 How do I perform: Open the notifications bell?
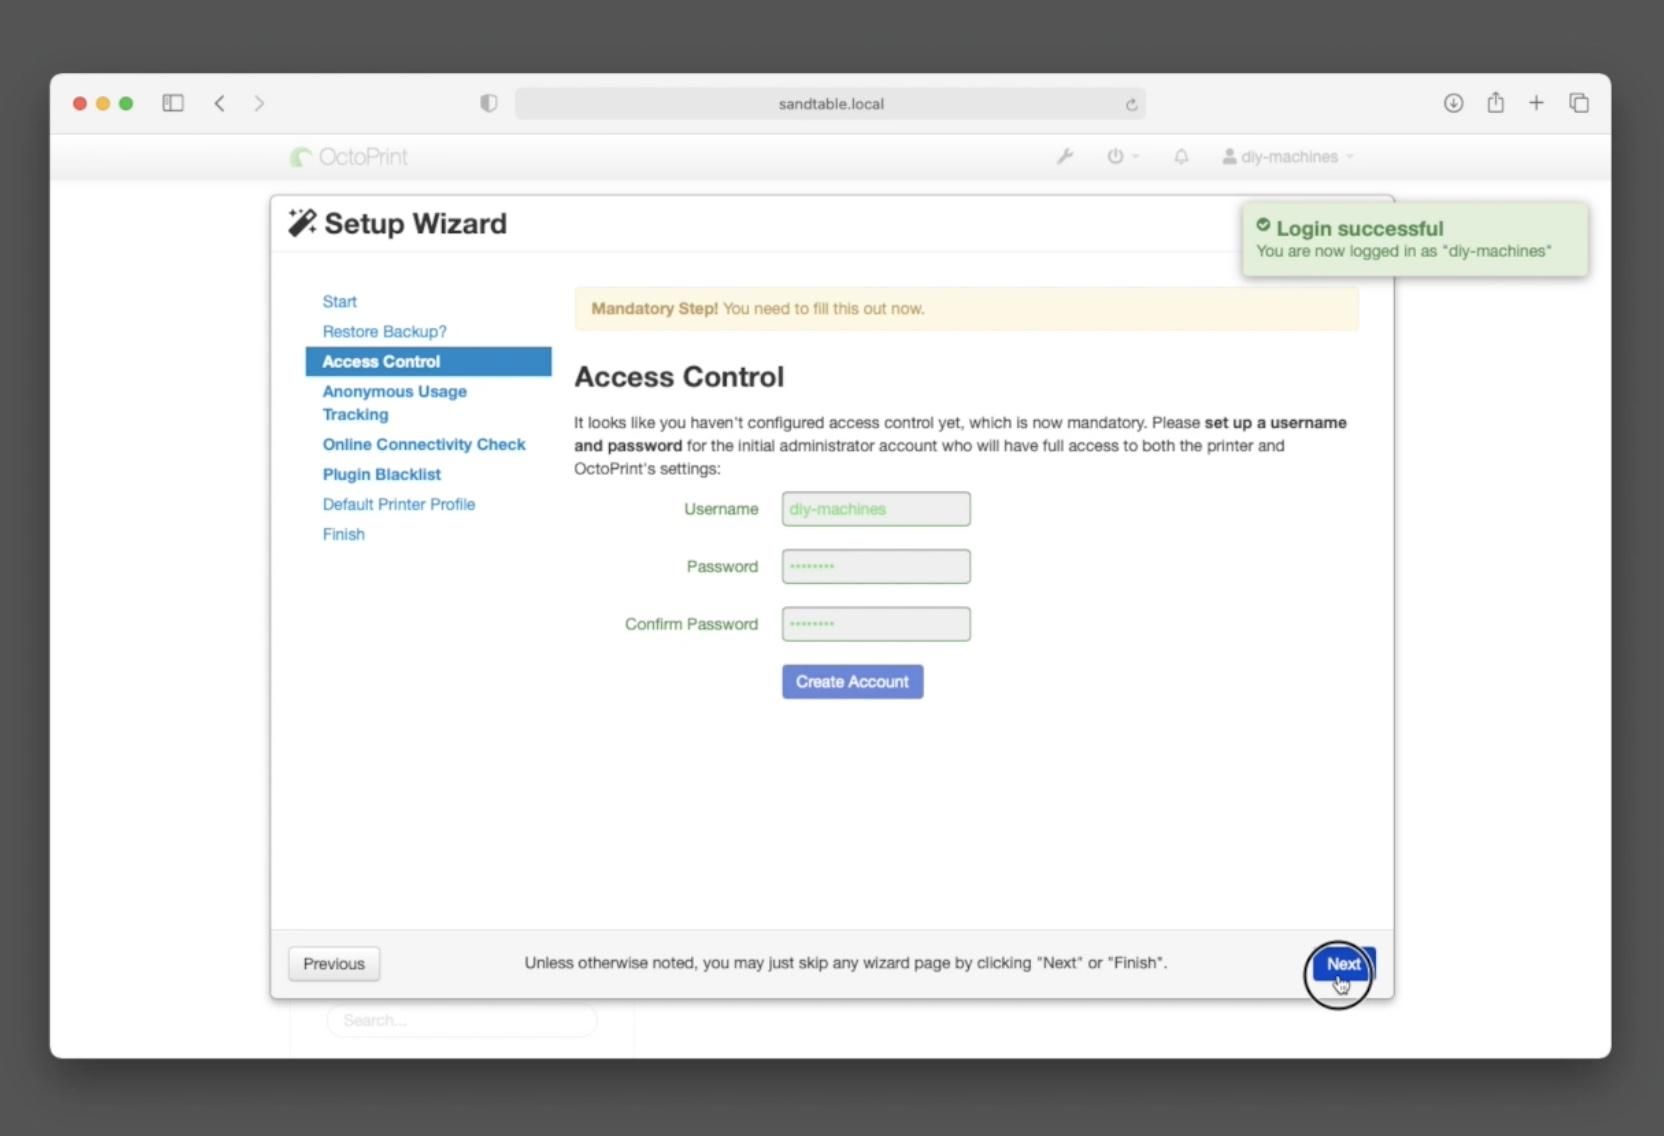tap(1181, 157)
